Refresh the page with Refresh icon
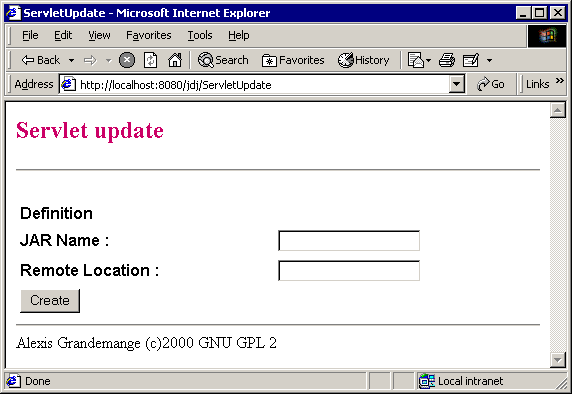The image size is (572, 394). click(150, 60)
